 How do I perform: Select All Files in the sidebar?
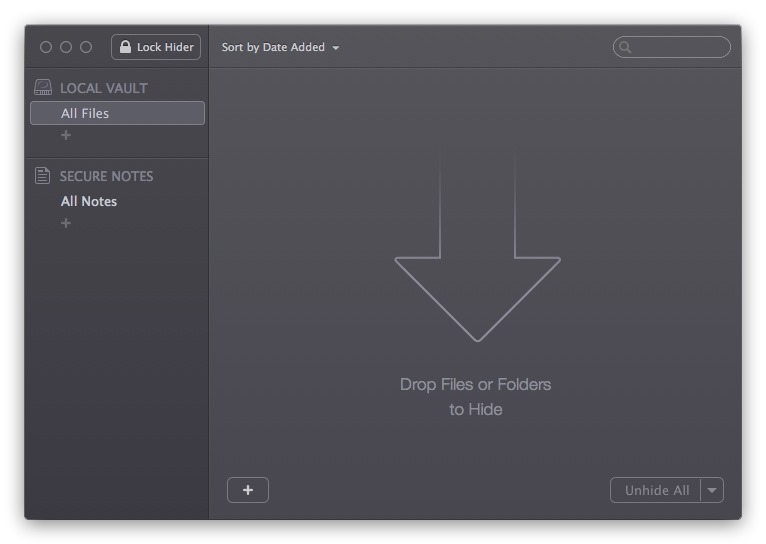point(117,113)
